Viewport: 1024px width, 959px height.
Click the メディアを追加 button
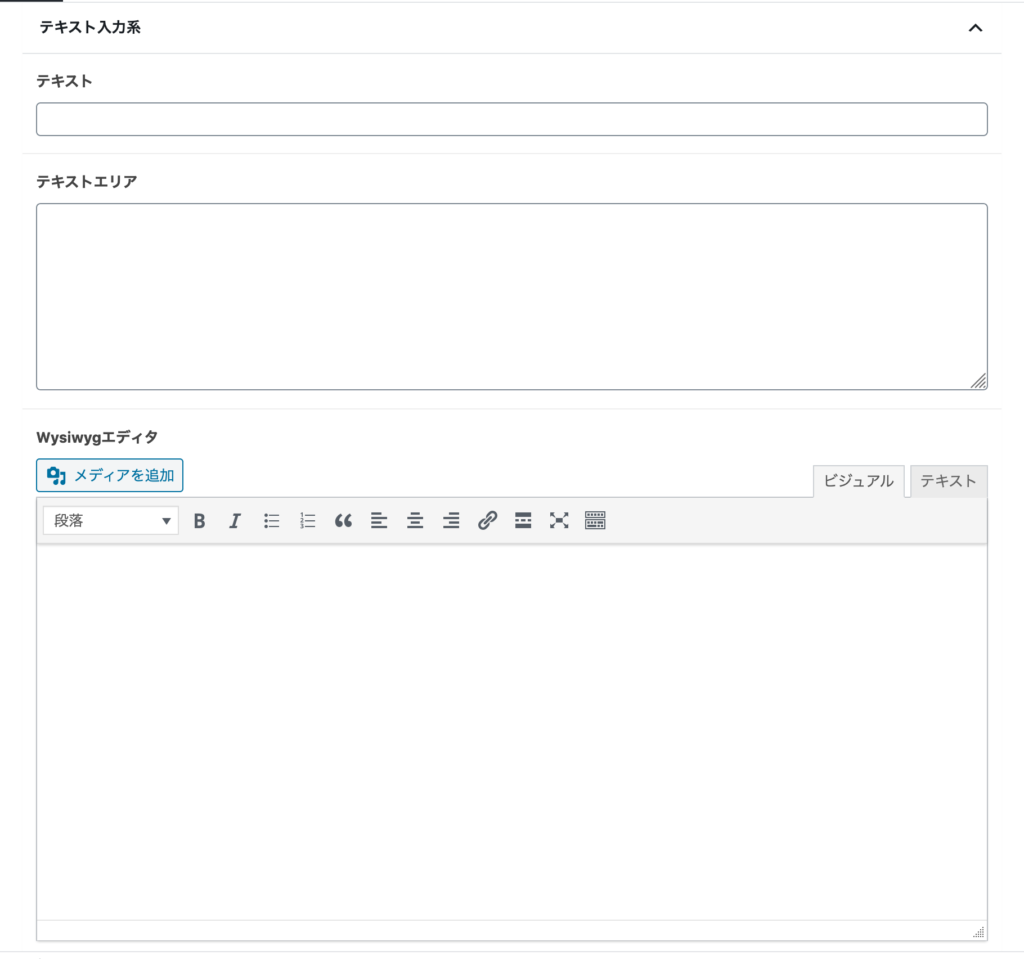110,475
